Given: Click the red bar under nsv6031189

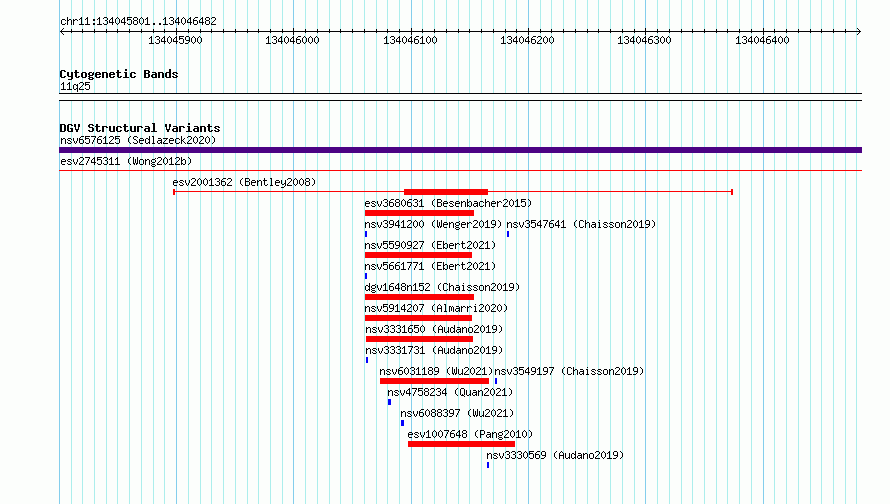Looking at the screenshot, I should (434, 381).
